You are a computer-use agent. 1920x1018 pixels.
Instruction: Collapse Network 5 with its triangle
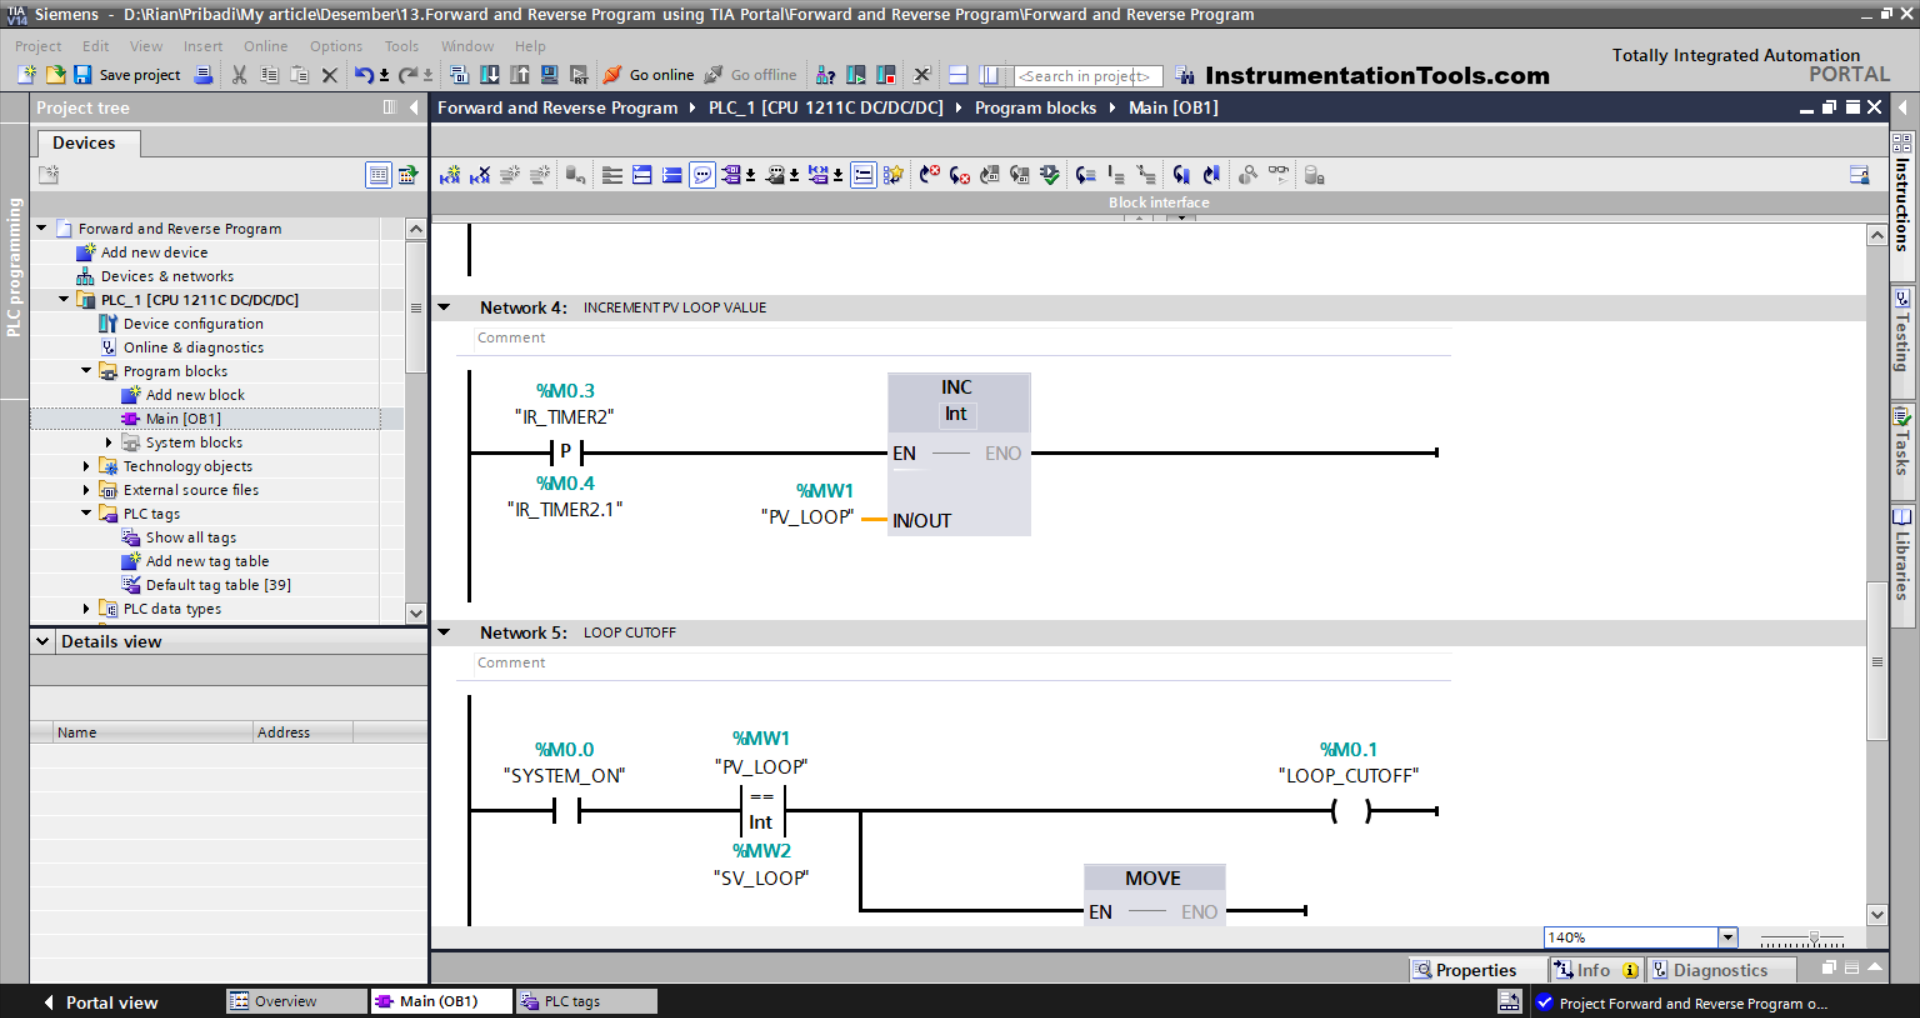(444, 633)
